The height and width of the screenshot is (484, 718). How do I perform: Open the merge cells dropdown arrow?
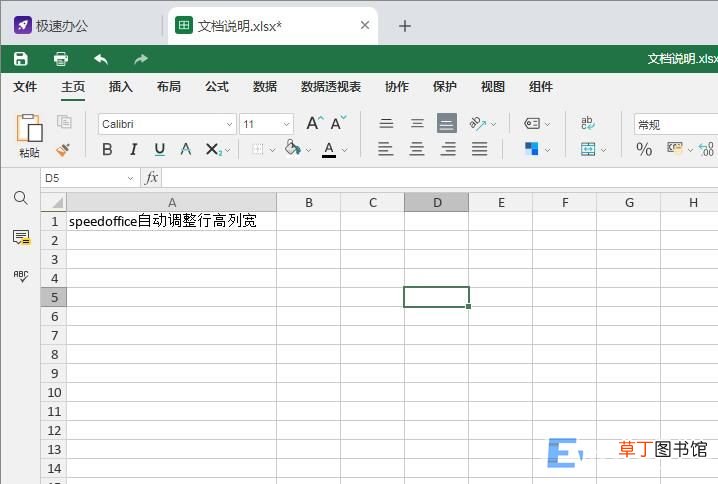coord(604,150)
